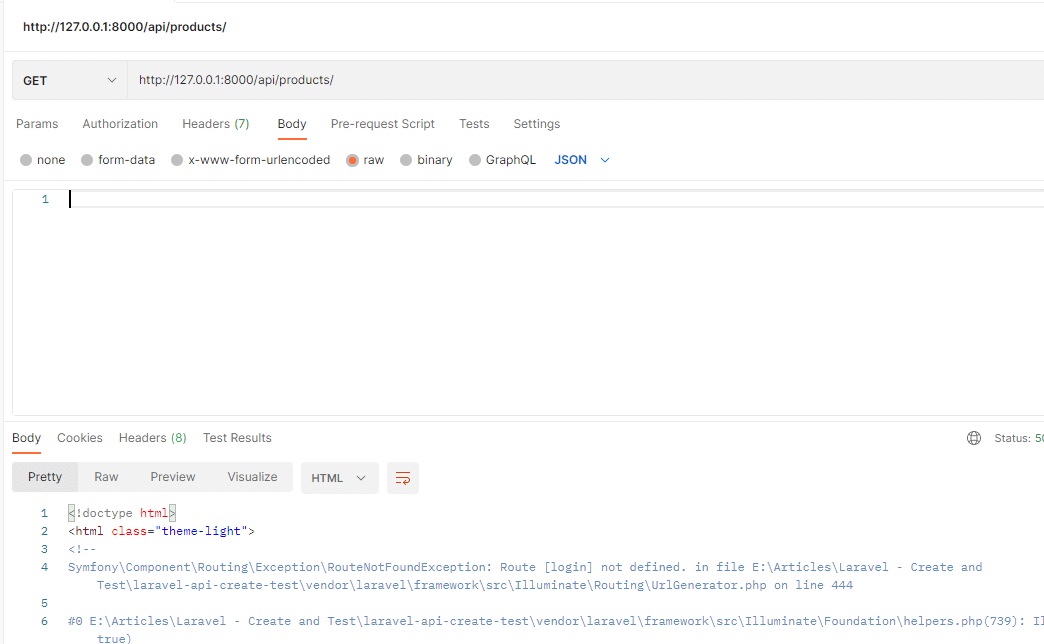Click in the request URL input field

(x=580, y=80)
